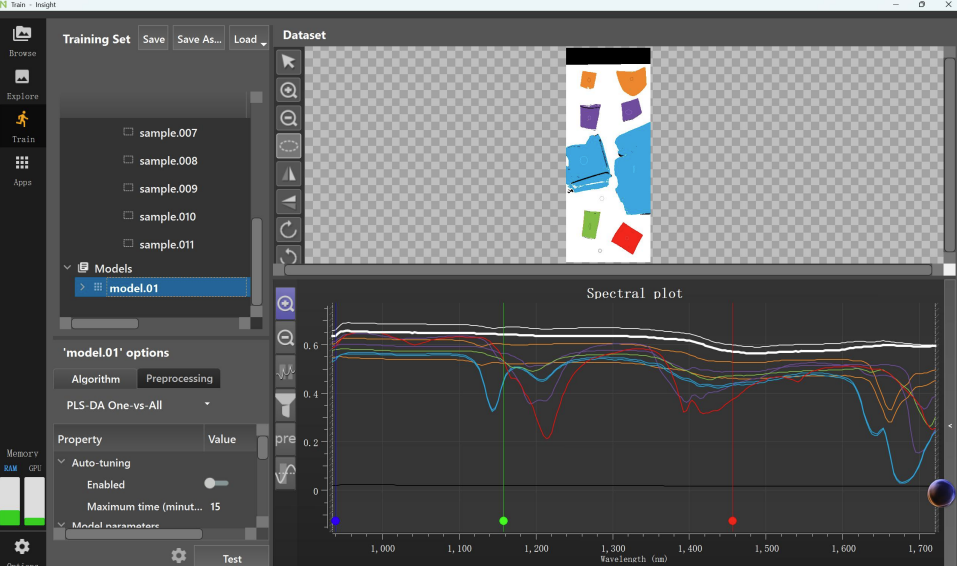Image resolution: width=957 pixels, height=566 pixels.
Task: Select the pointer arrow tool in Dataset toolbar
Action: pos(288,62)
